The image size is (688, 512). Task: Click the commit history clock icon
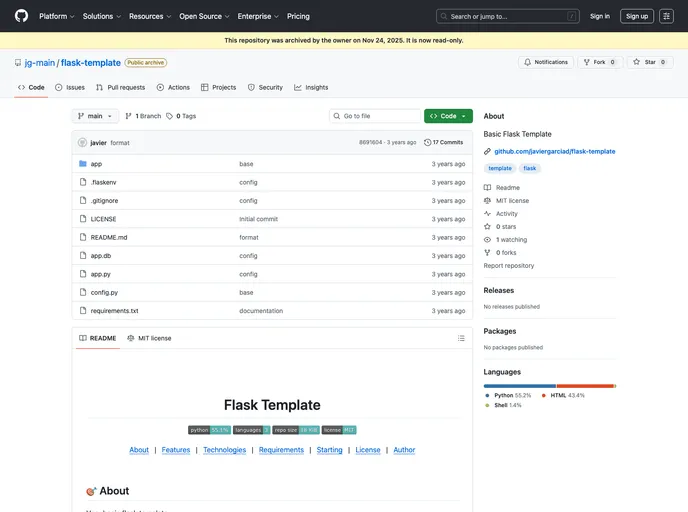(x=428, y=142)
